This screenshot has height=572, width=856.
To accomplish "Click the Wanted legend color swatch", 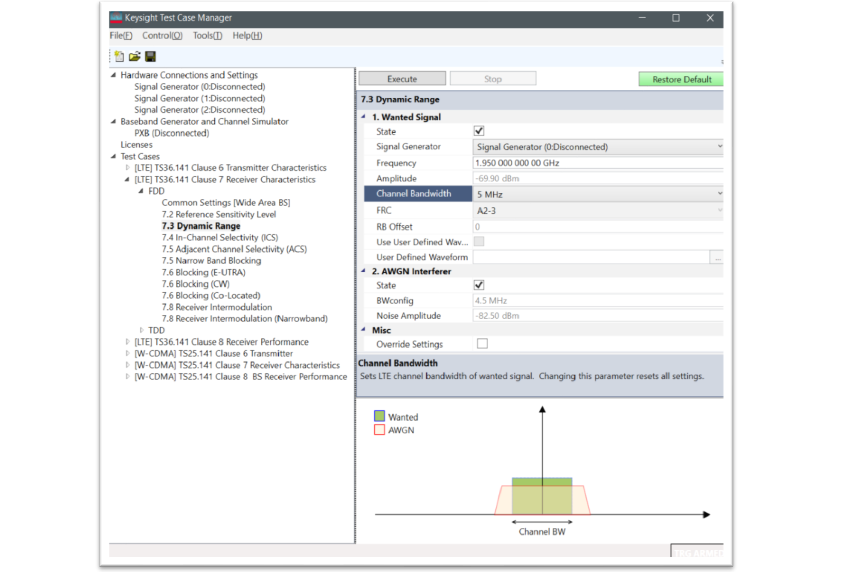I will tap(379, 416).
